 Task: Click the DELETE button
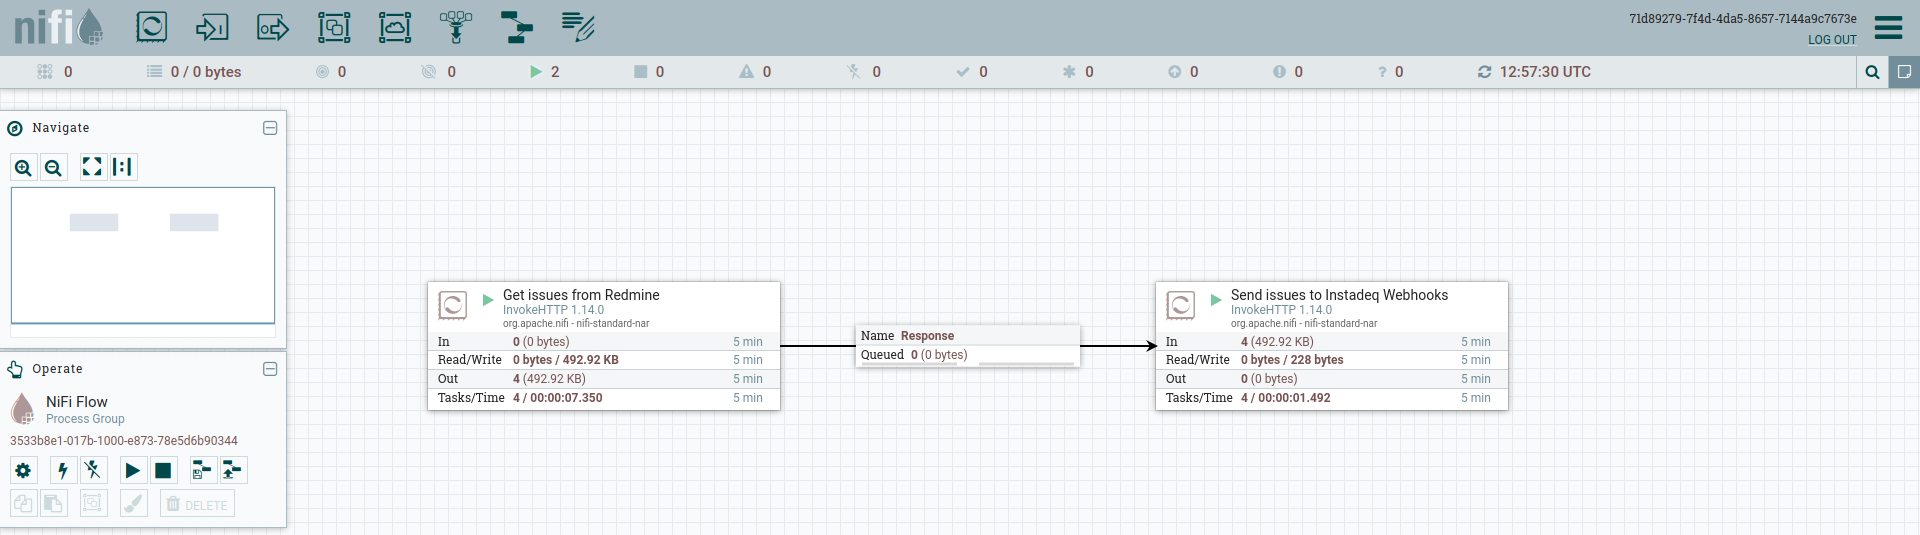click(197, 503)
